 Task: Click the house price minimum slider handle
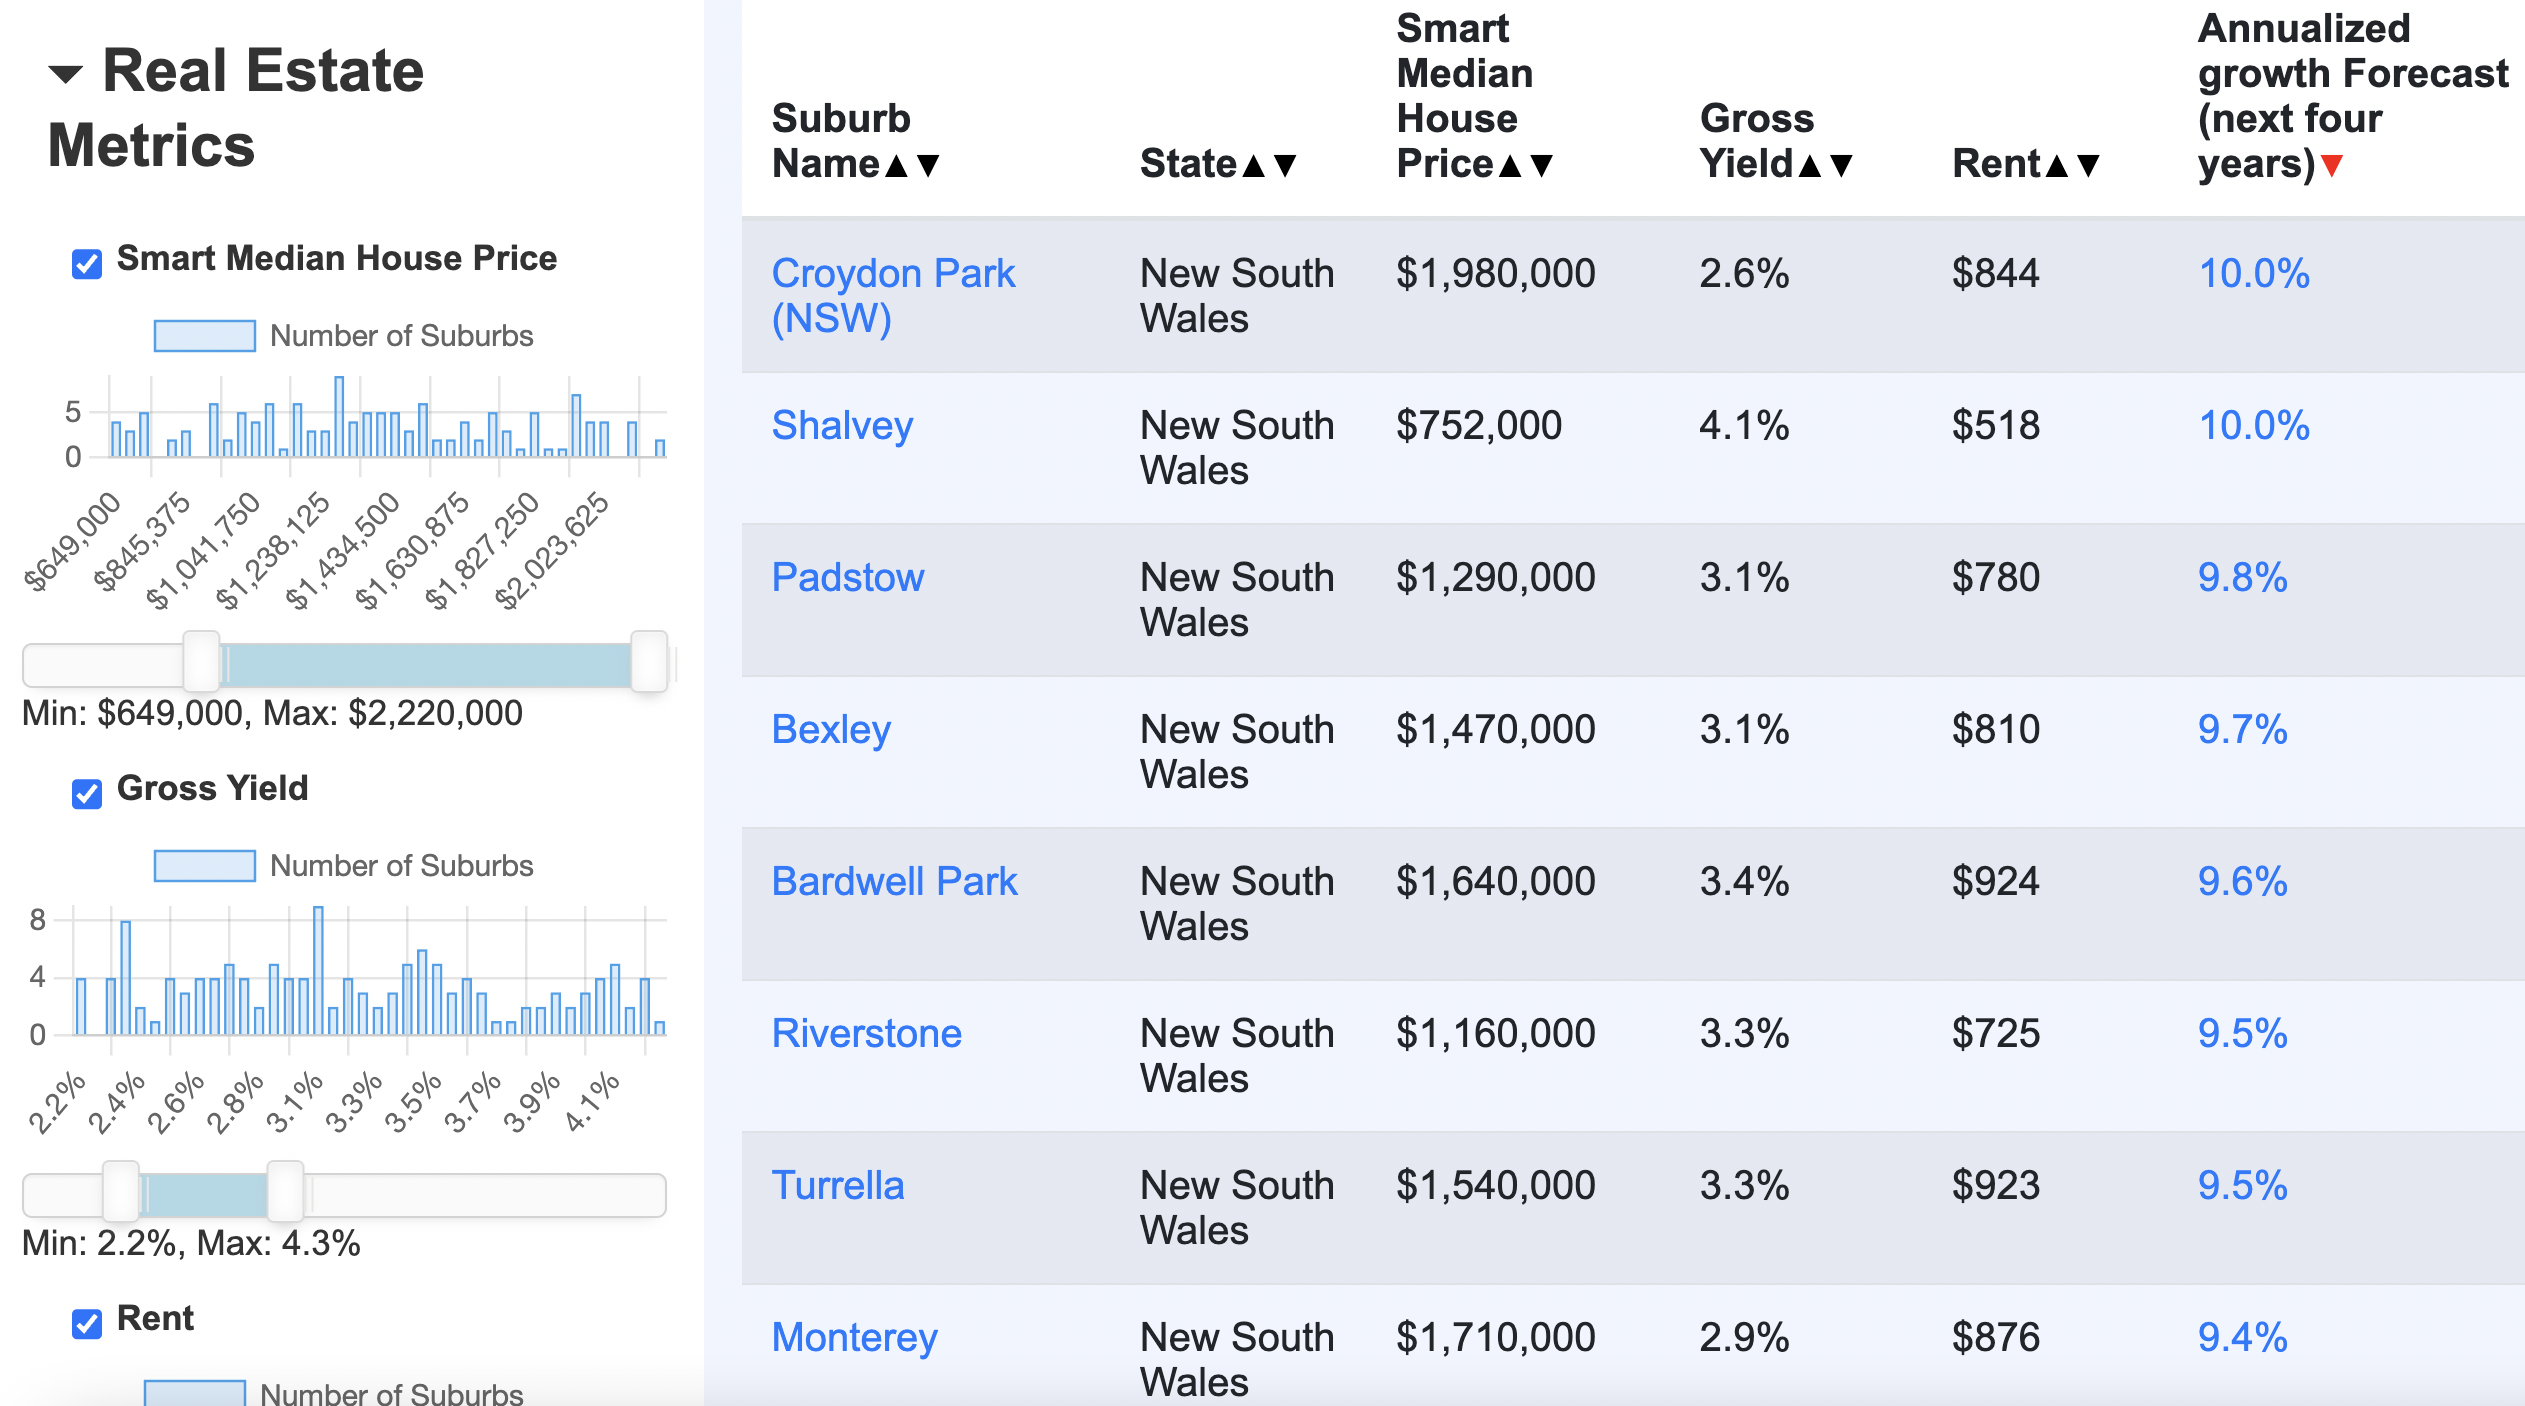(201, 662)
